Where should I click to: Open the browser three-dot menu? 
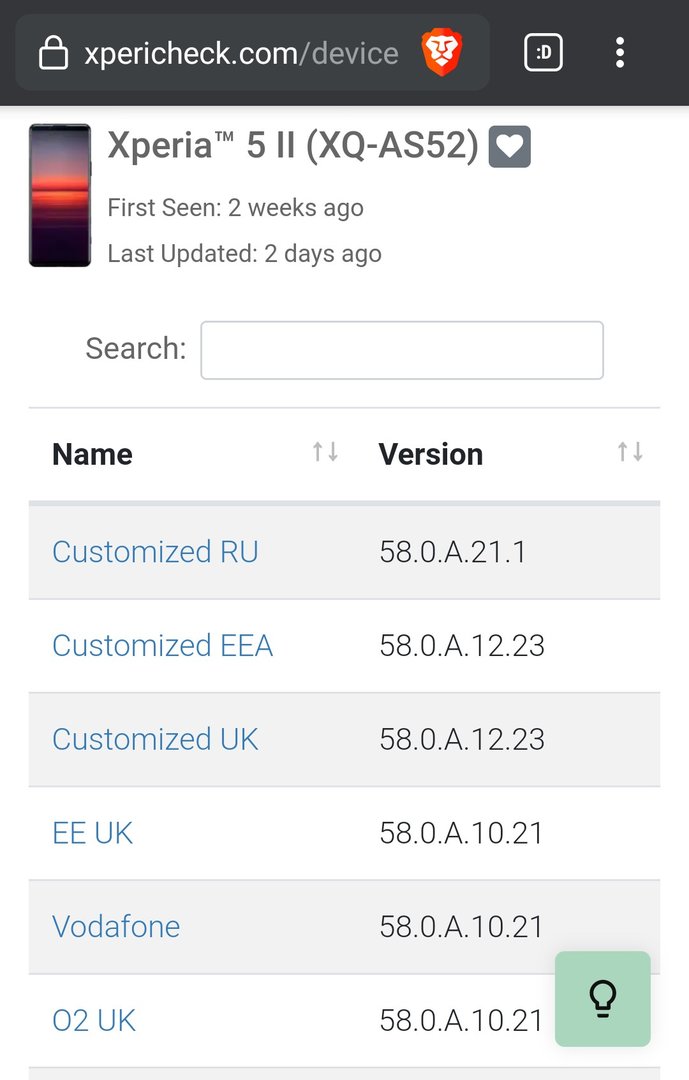tap(619, 52)
